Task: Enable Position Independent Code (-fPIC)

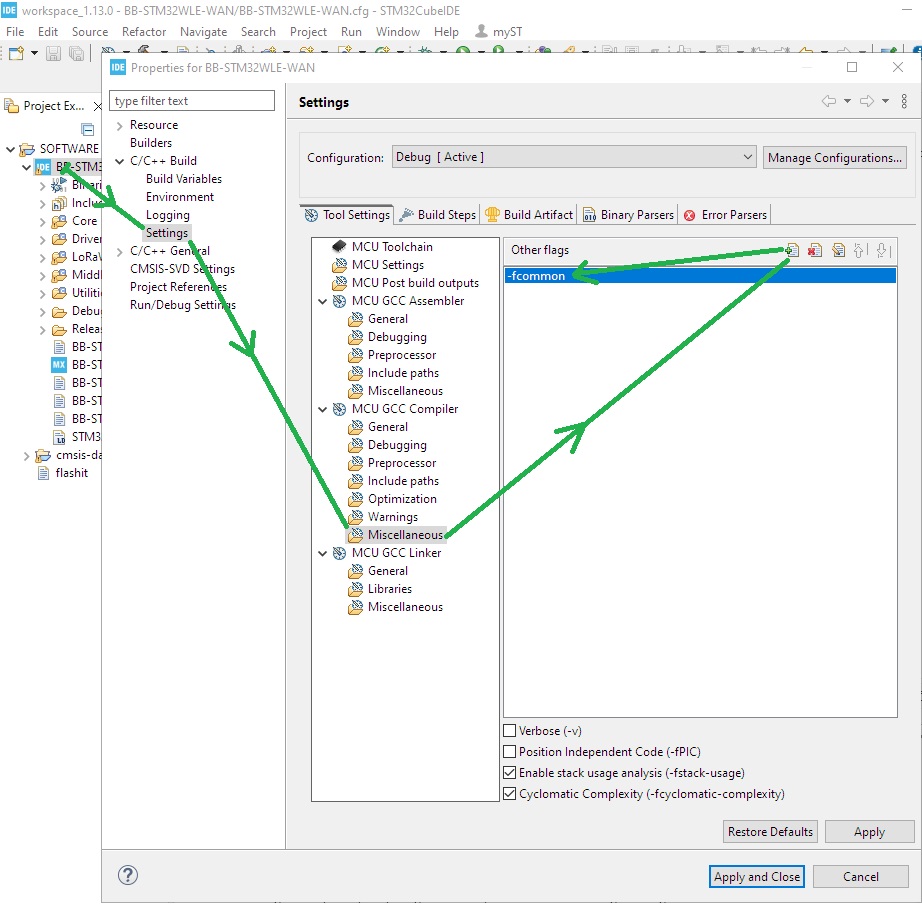Action: 510,752
